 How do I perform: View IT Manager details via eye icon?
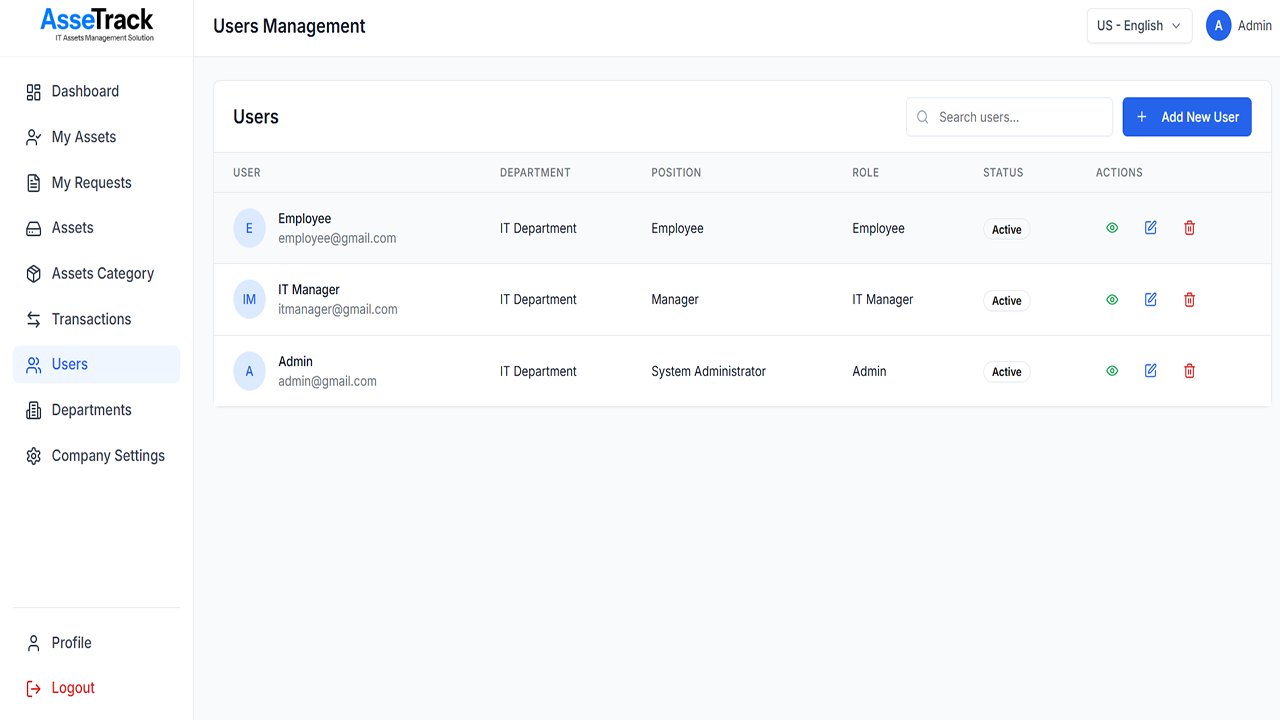click(x=1112, y=299)
